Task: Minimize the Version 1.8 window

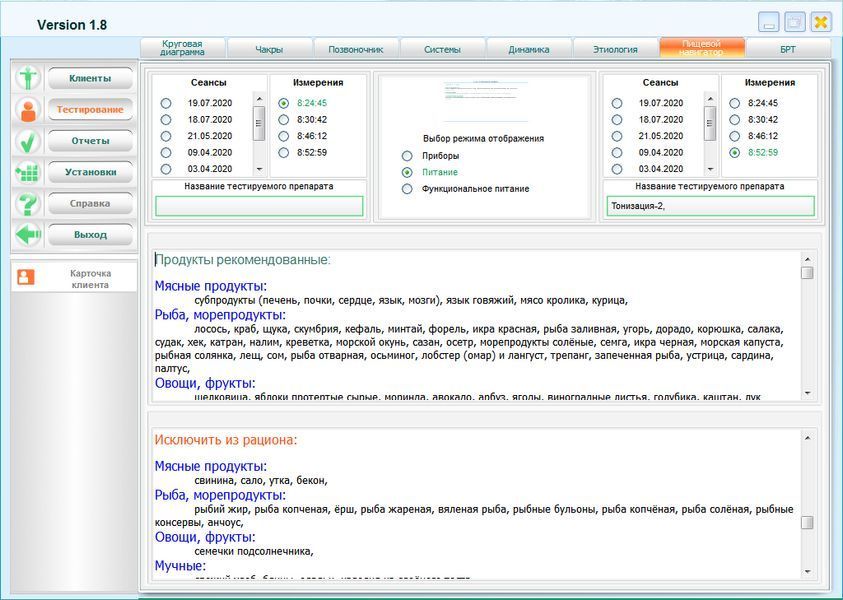Action: coord(769,23)
